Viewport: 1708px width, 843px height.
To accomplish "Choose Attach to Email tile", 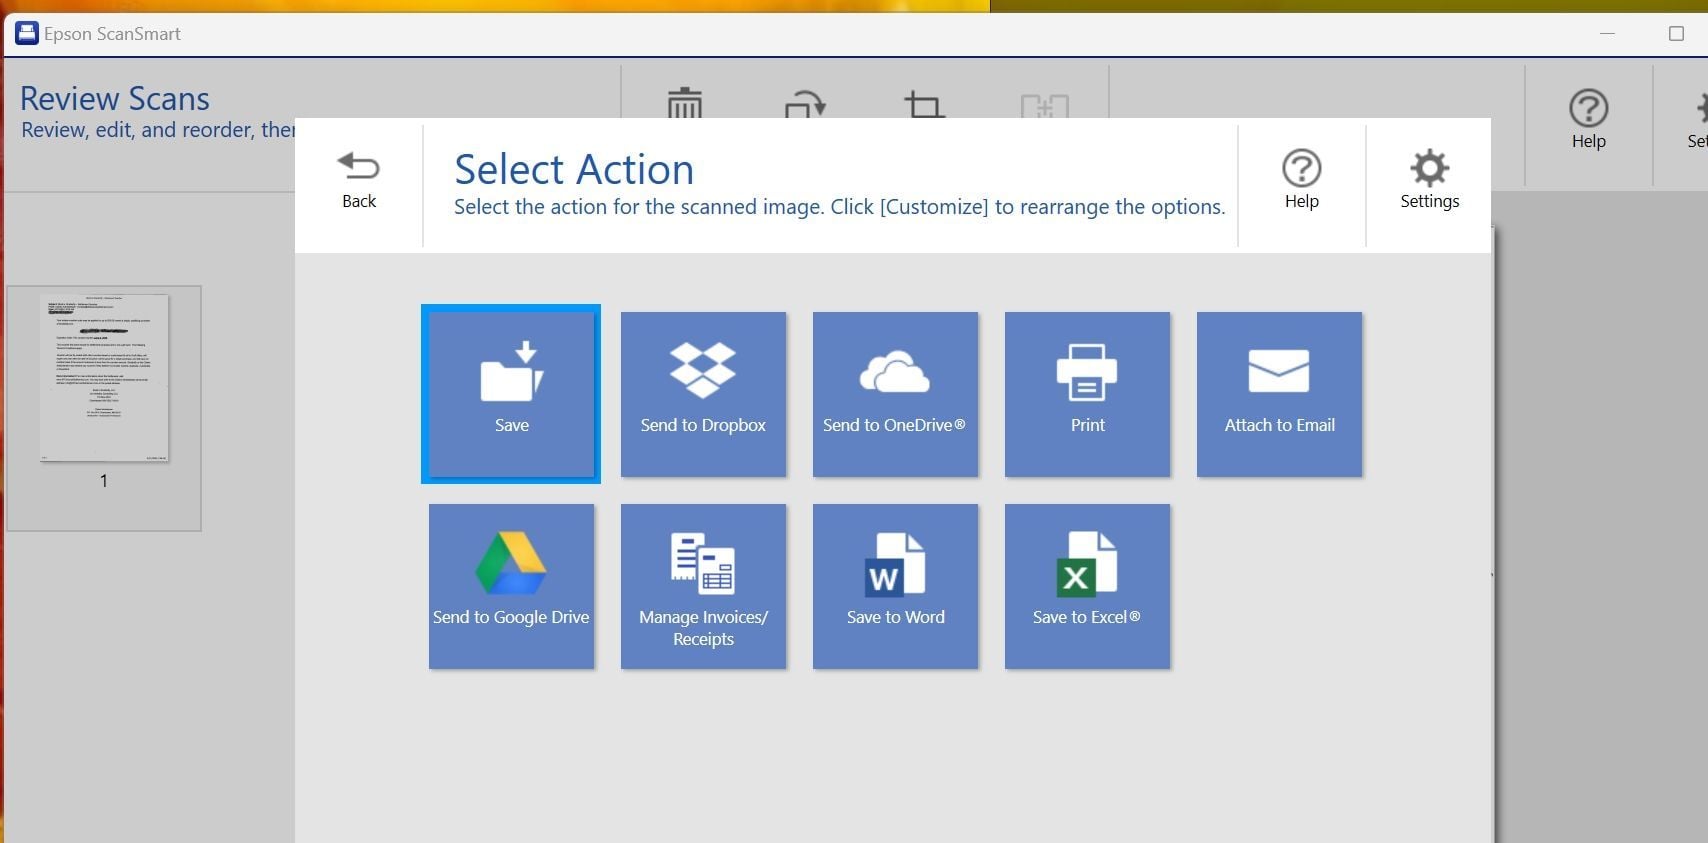I will [1279, 394].
